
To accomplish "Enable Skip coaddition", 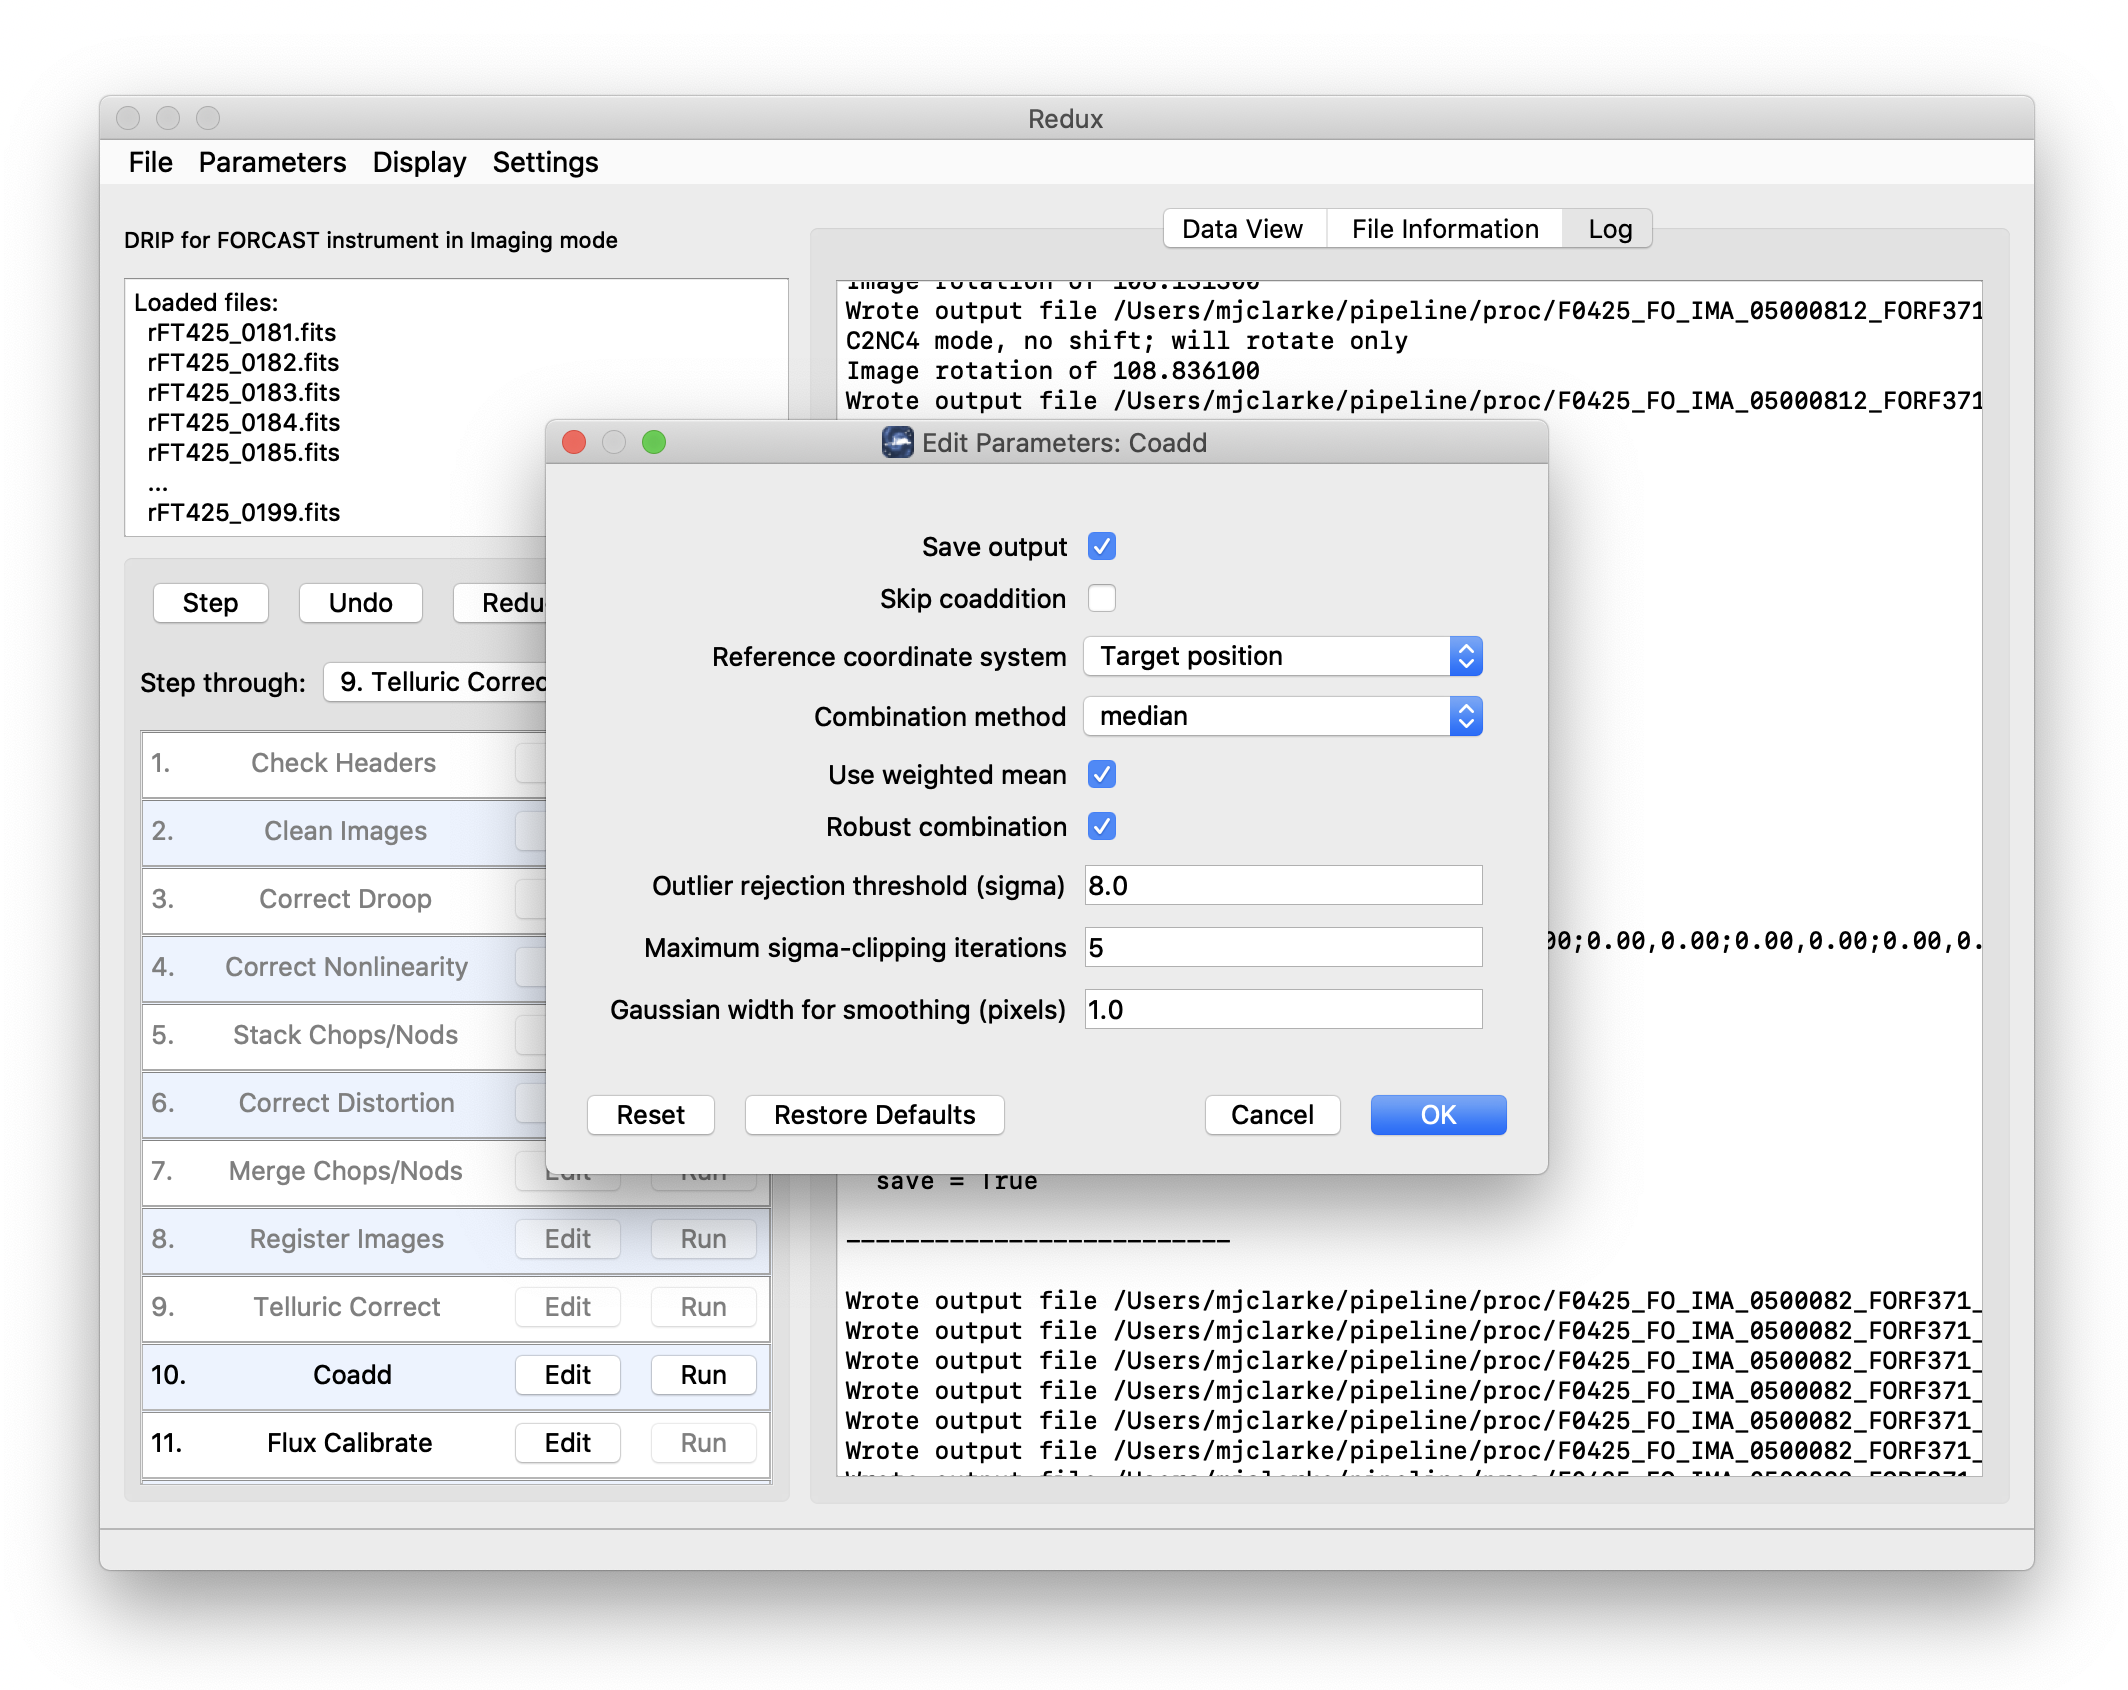I will [x=1101, y=598].
